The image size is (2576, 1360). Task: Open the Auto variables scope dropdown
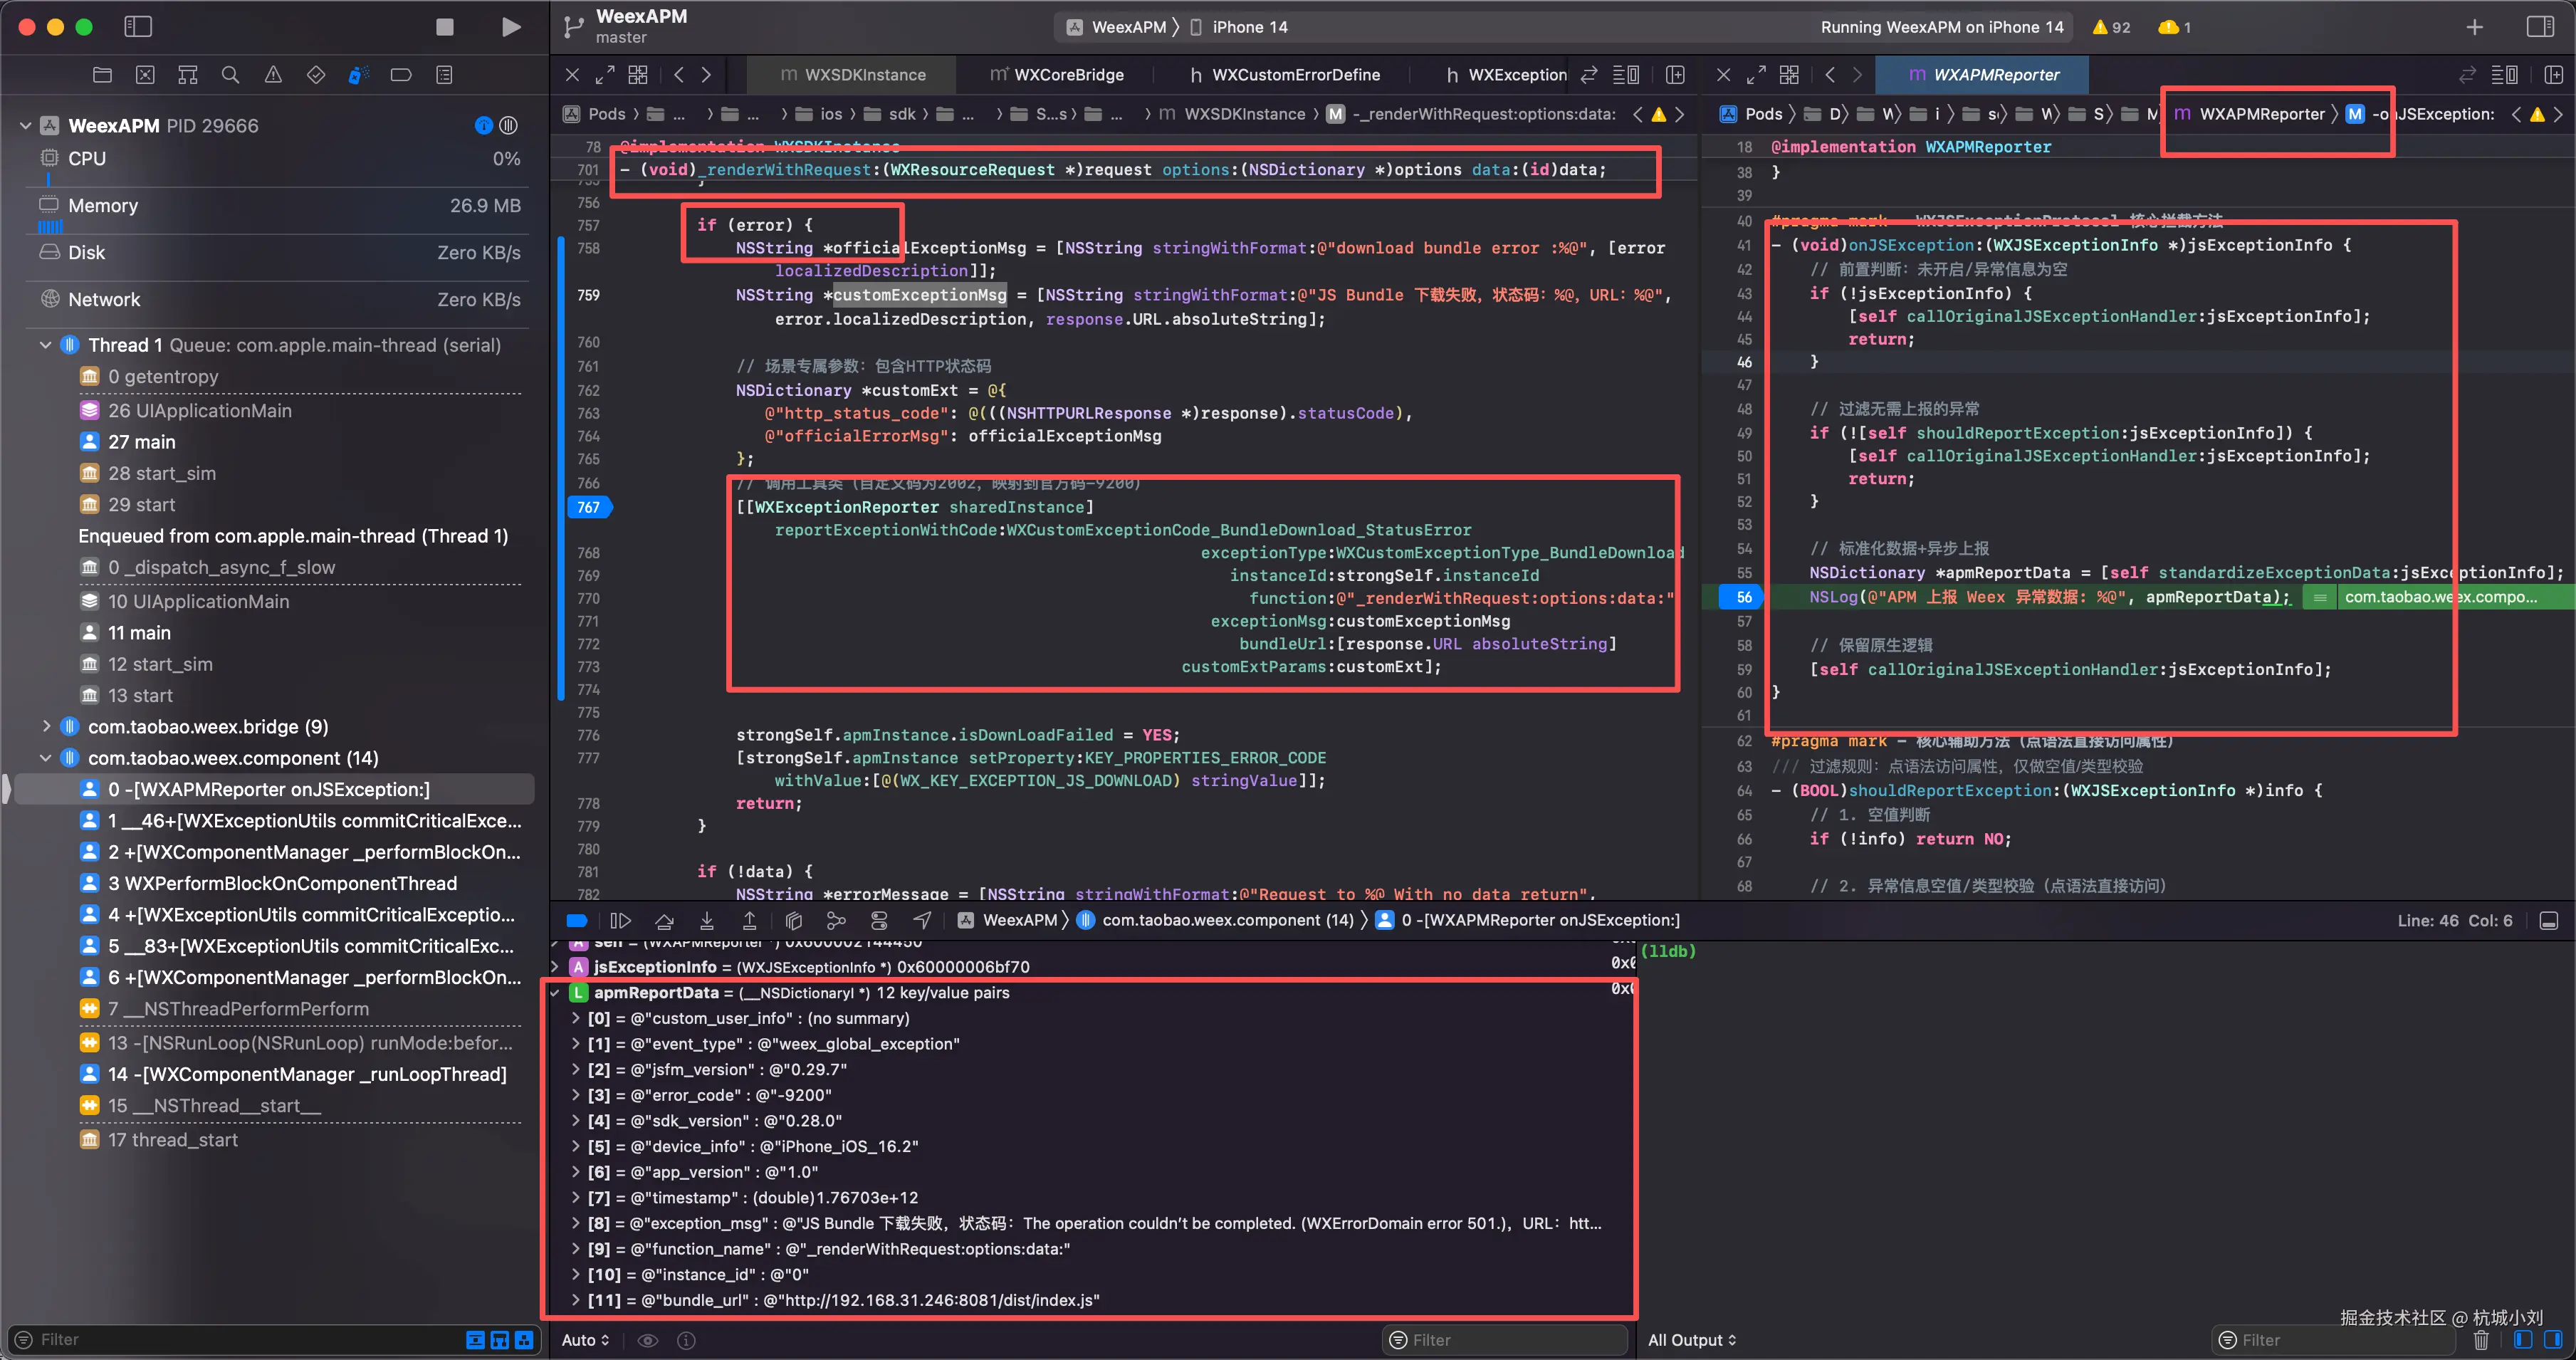tap(586, 1340)
